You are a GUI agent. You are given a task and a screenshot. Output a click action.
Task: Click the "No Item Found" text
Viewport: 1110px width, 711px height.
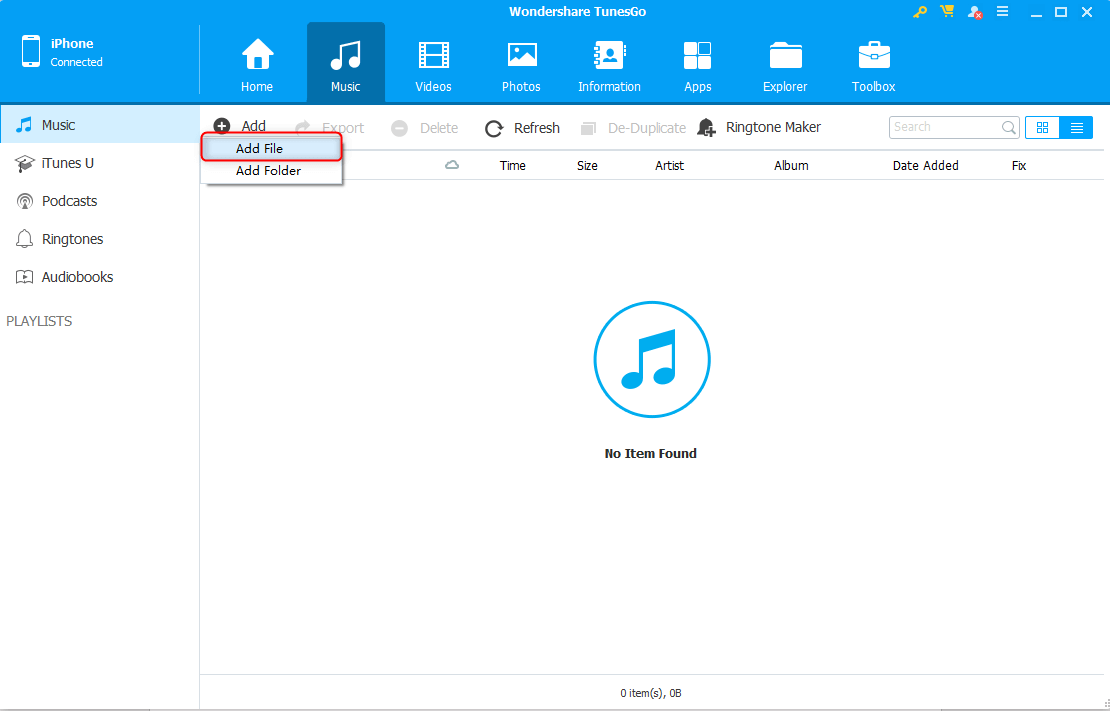click(x=651, y=453)
